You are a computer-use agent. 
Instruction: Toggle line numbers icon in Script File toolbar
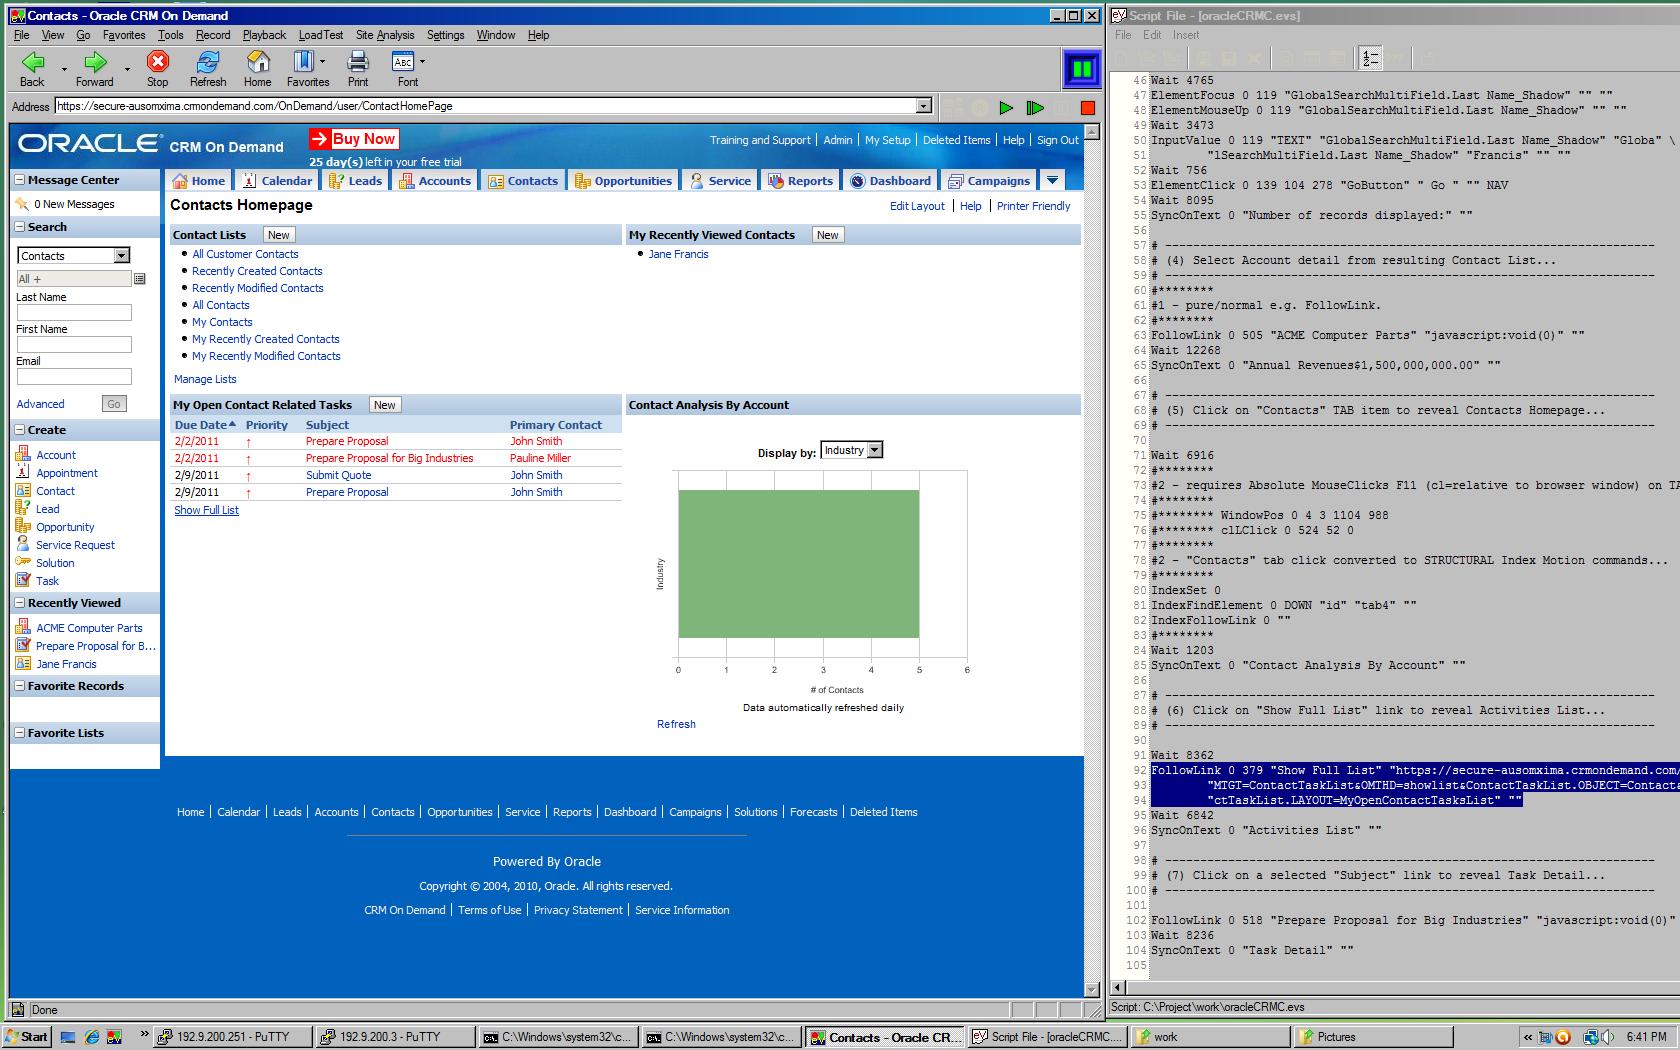point(1369,59)
